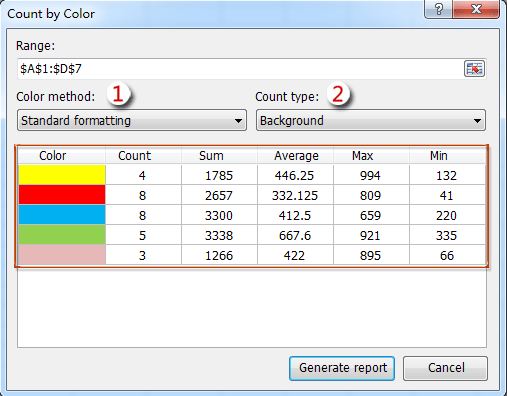Click min value 132
Screen dimensions: 507x396
[x=447, y=176]
